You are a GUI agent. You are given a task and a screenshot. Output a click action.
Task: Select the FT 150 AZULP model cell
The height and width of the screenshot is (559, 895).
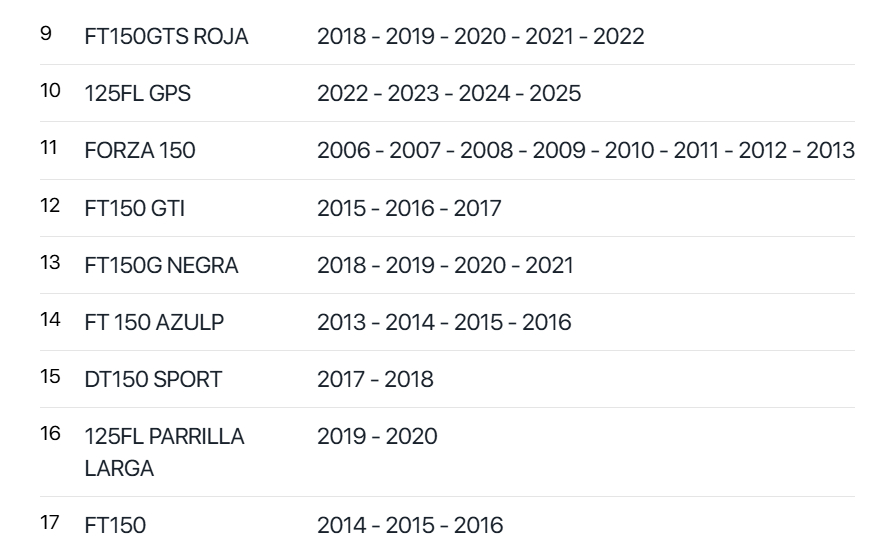point(154,322)
